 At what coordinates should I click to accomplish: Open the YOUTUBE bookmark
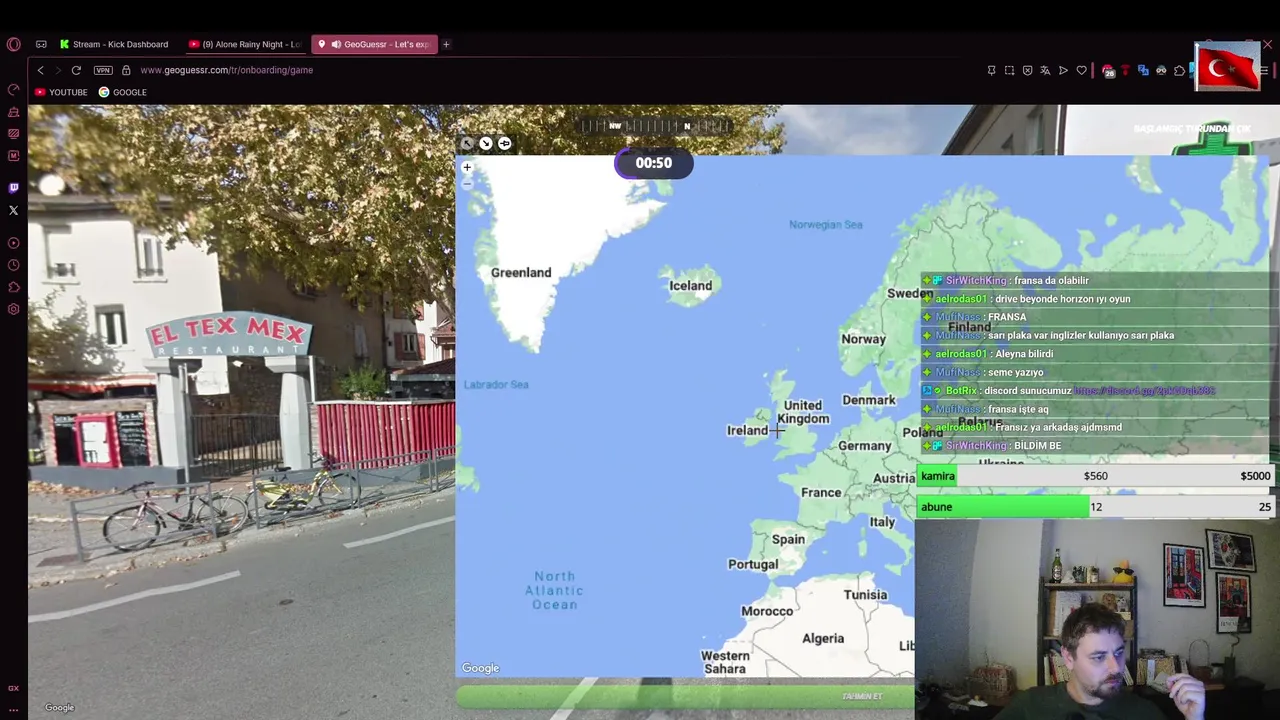(x=61, y=92)
